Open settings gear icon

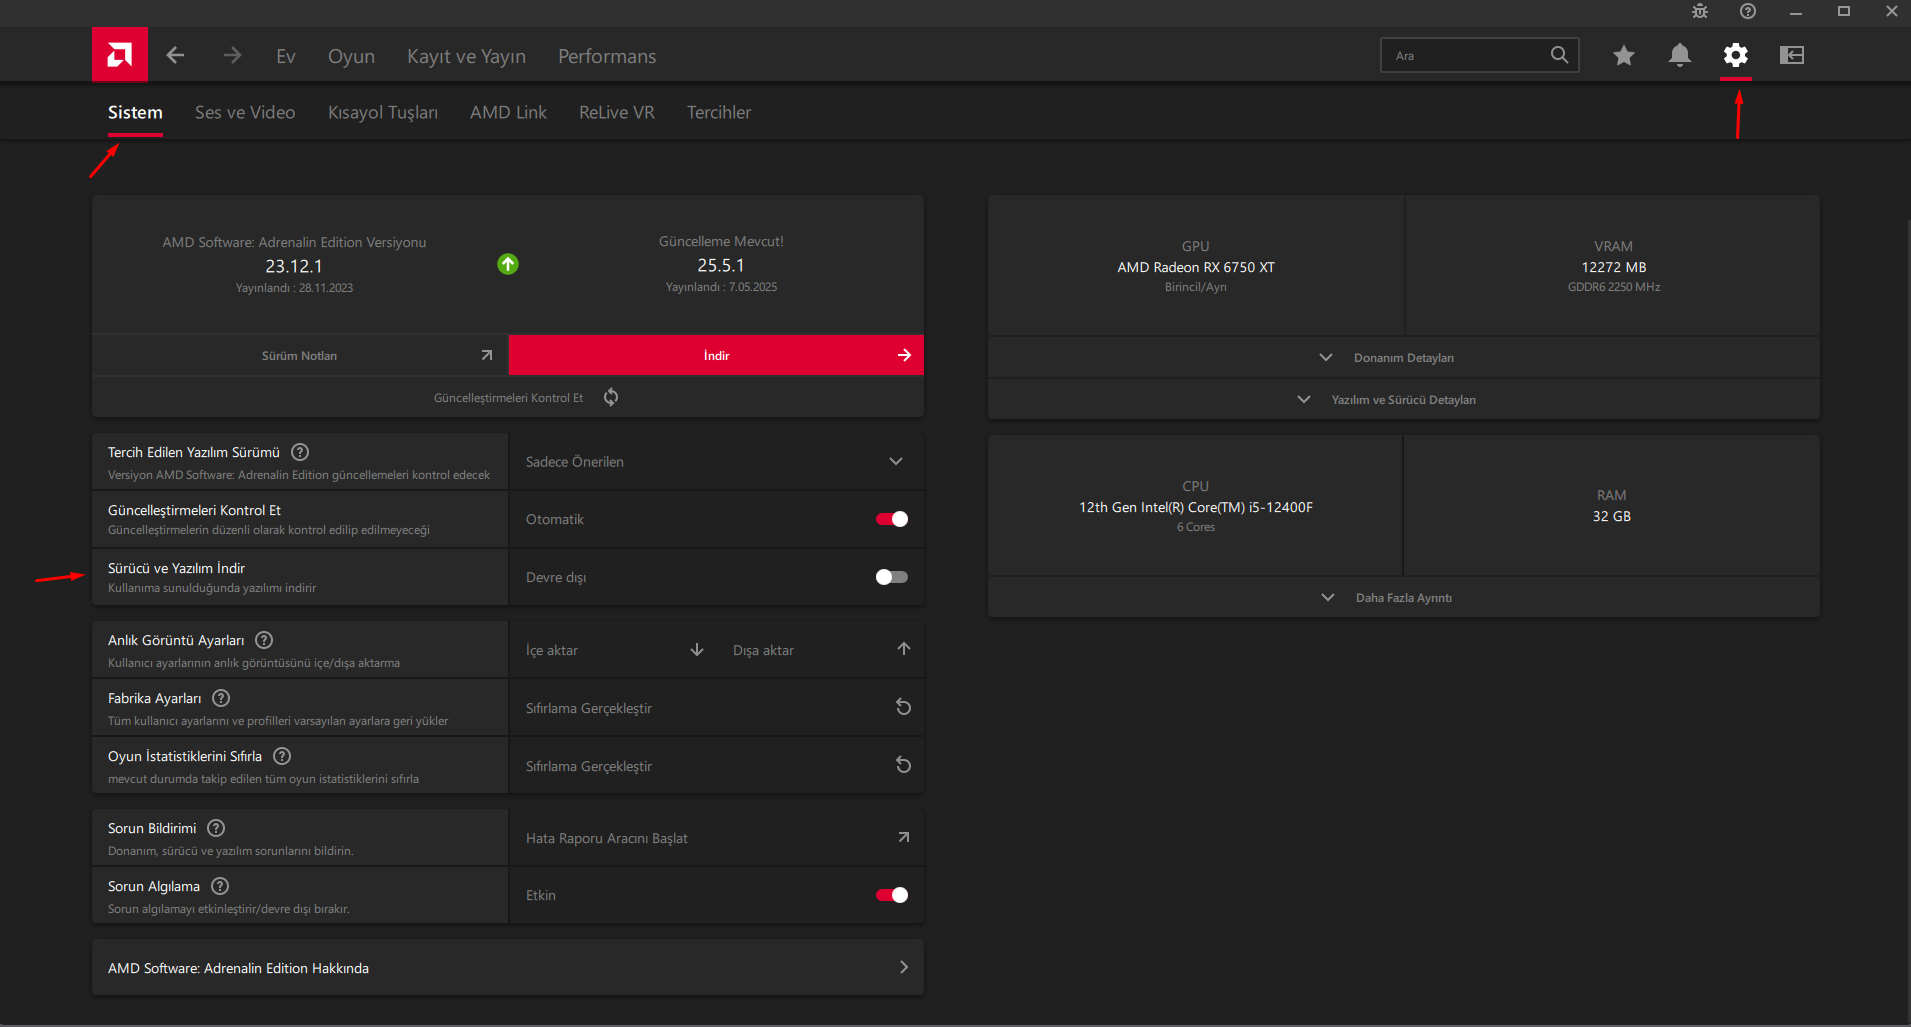click(1736, 55)
